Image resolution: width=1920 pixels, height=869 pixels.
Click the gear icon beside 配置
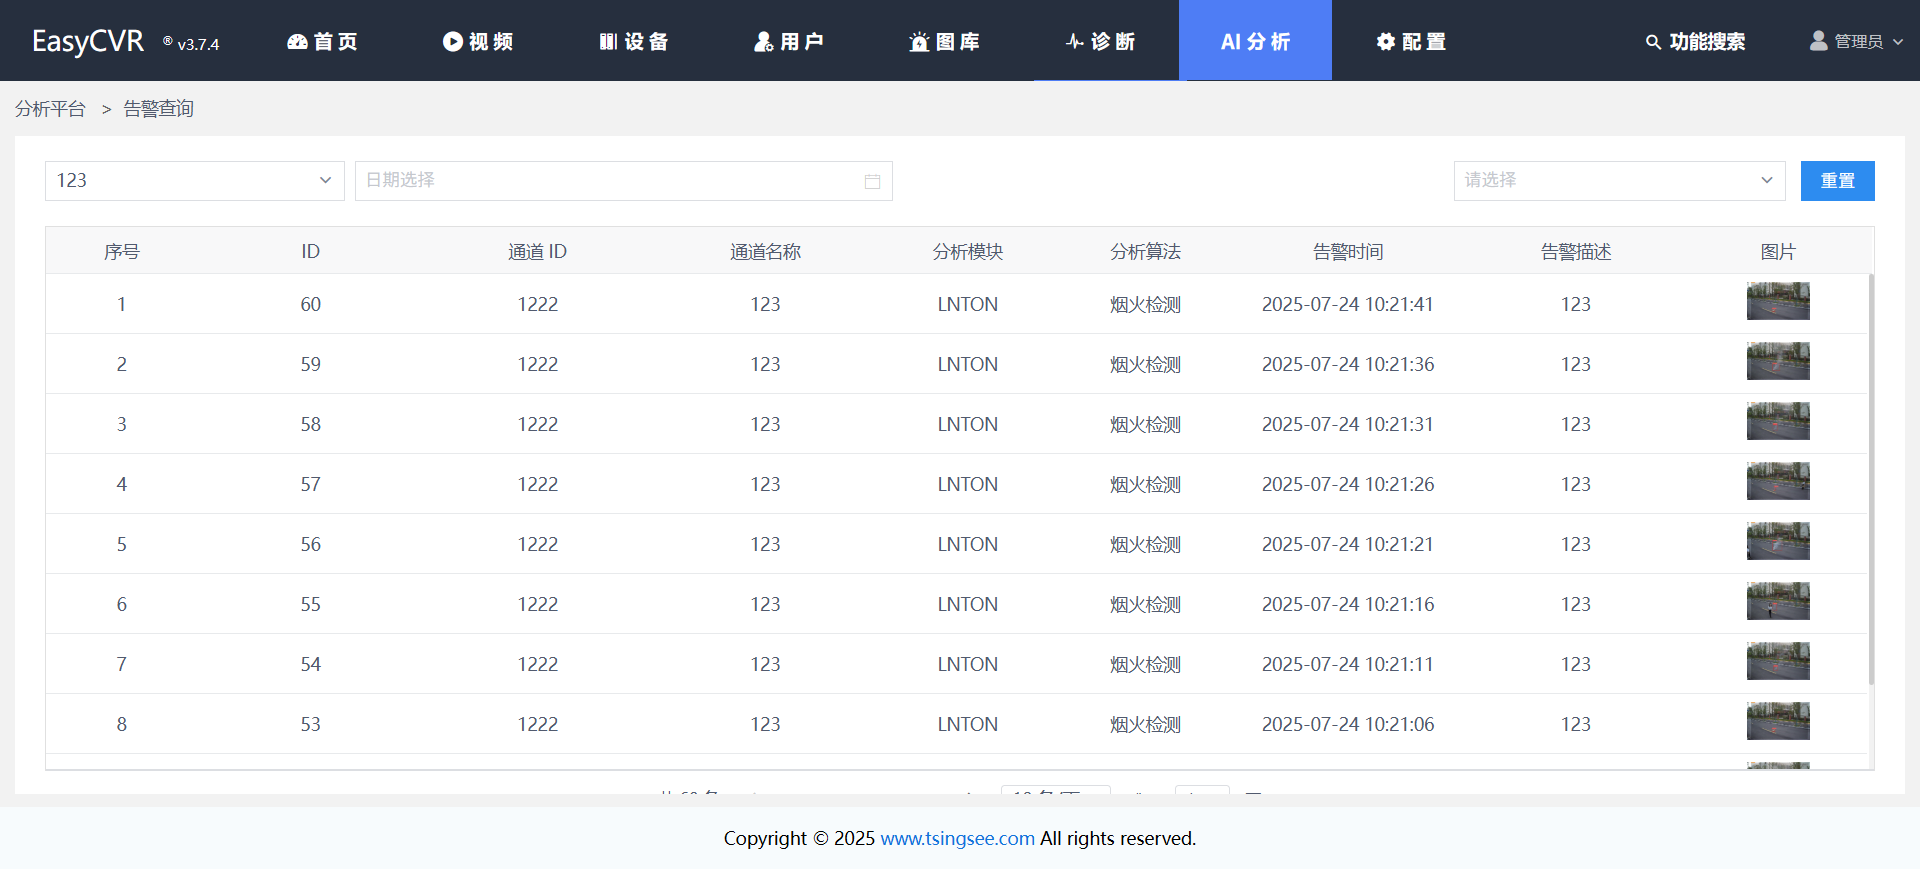1385,42
